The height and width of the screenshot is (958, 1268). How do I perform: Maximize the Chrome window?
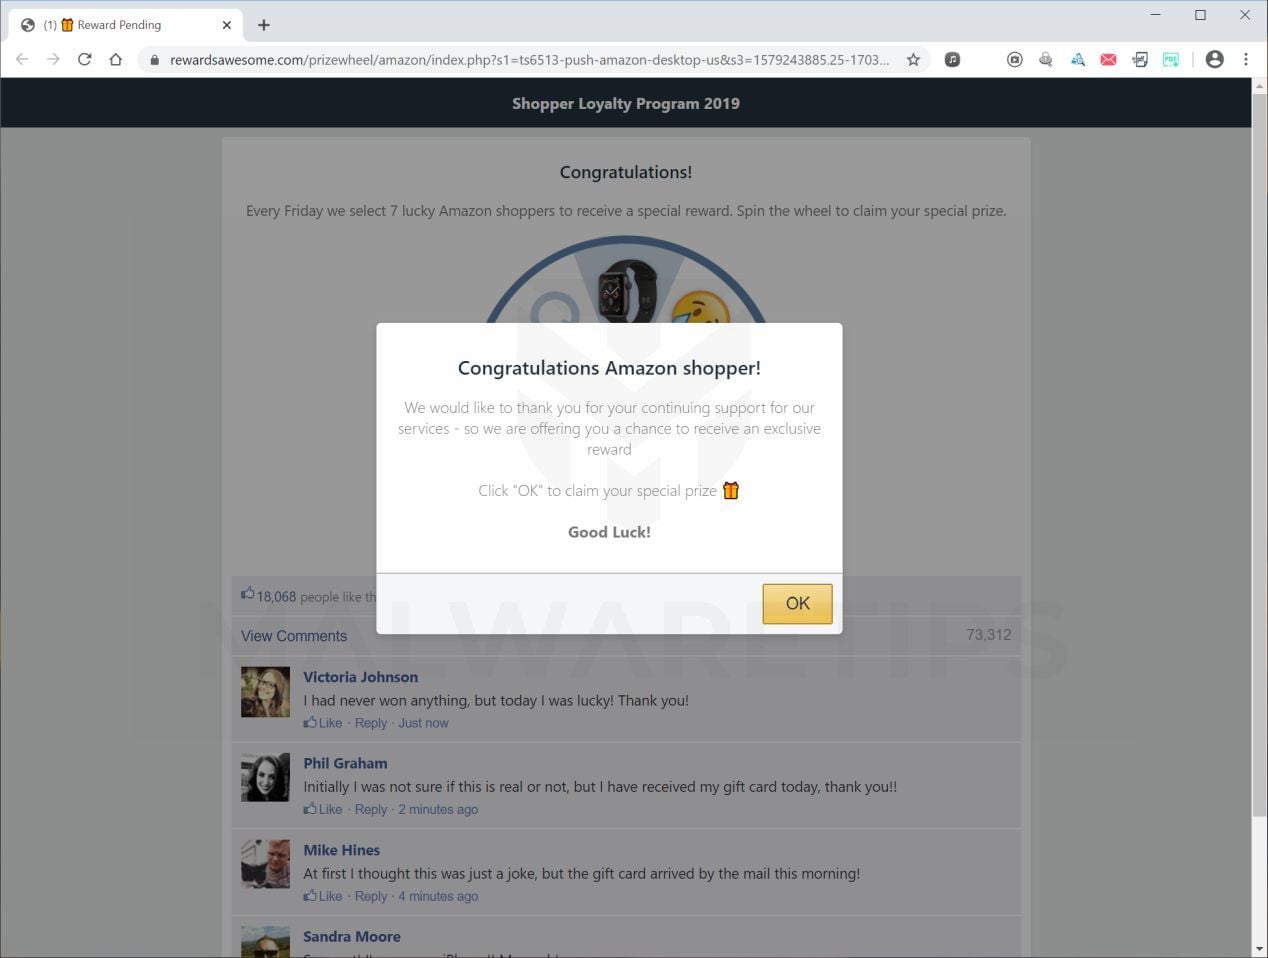1200,15
